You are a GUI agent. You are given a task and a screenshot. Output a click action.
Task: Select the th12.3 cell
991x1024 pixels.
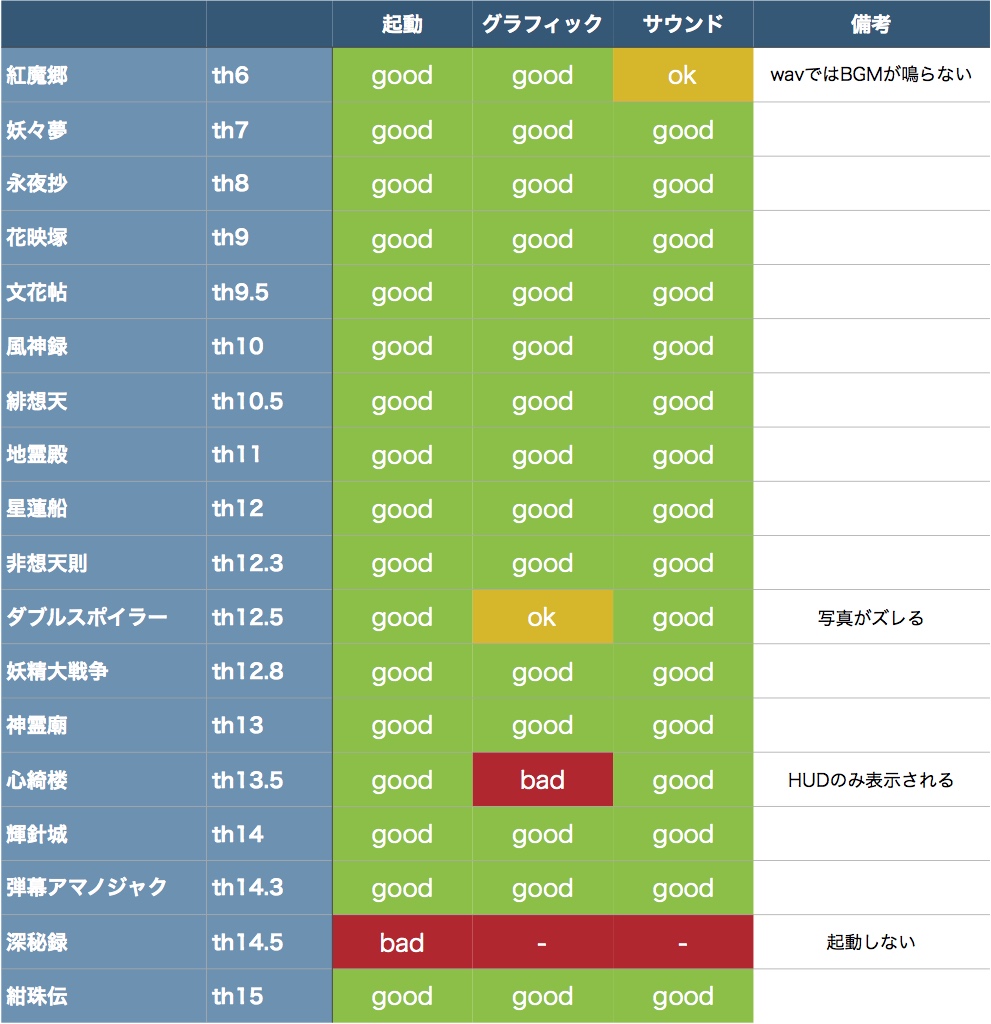(x=269, y=563)
